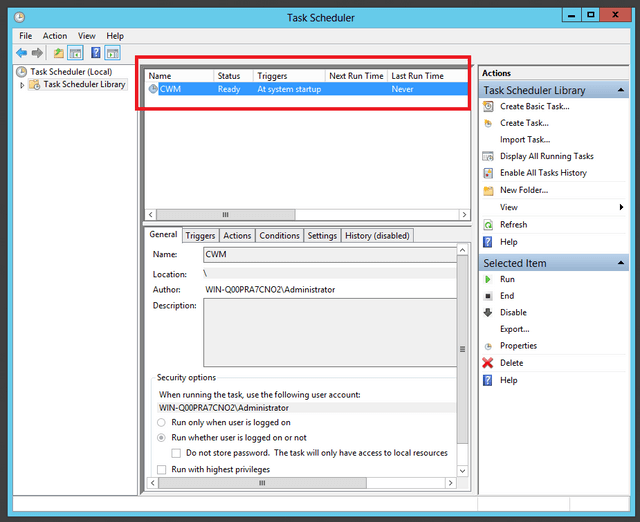The height and width of the screenshot is (522, 640).
Task: Switch to the Triggers tab
Action: coord(200,236)
